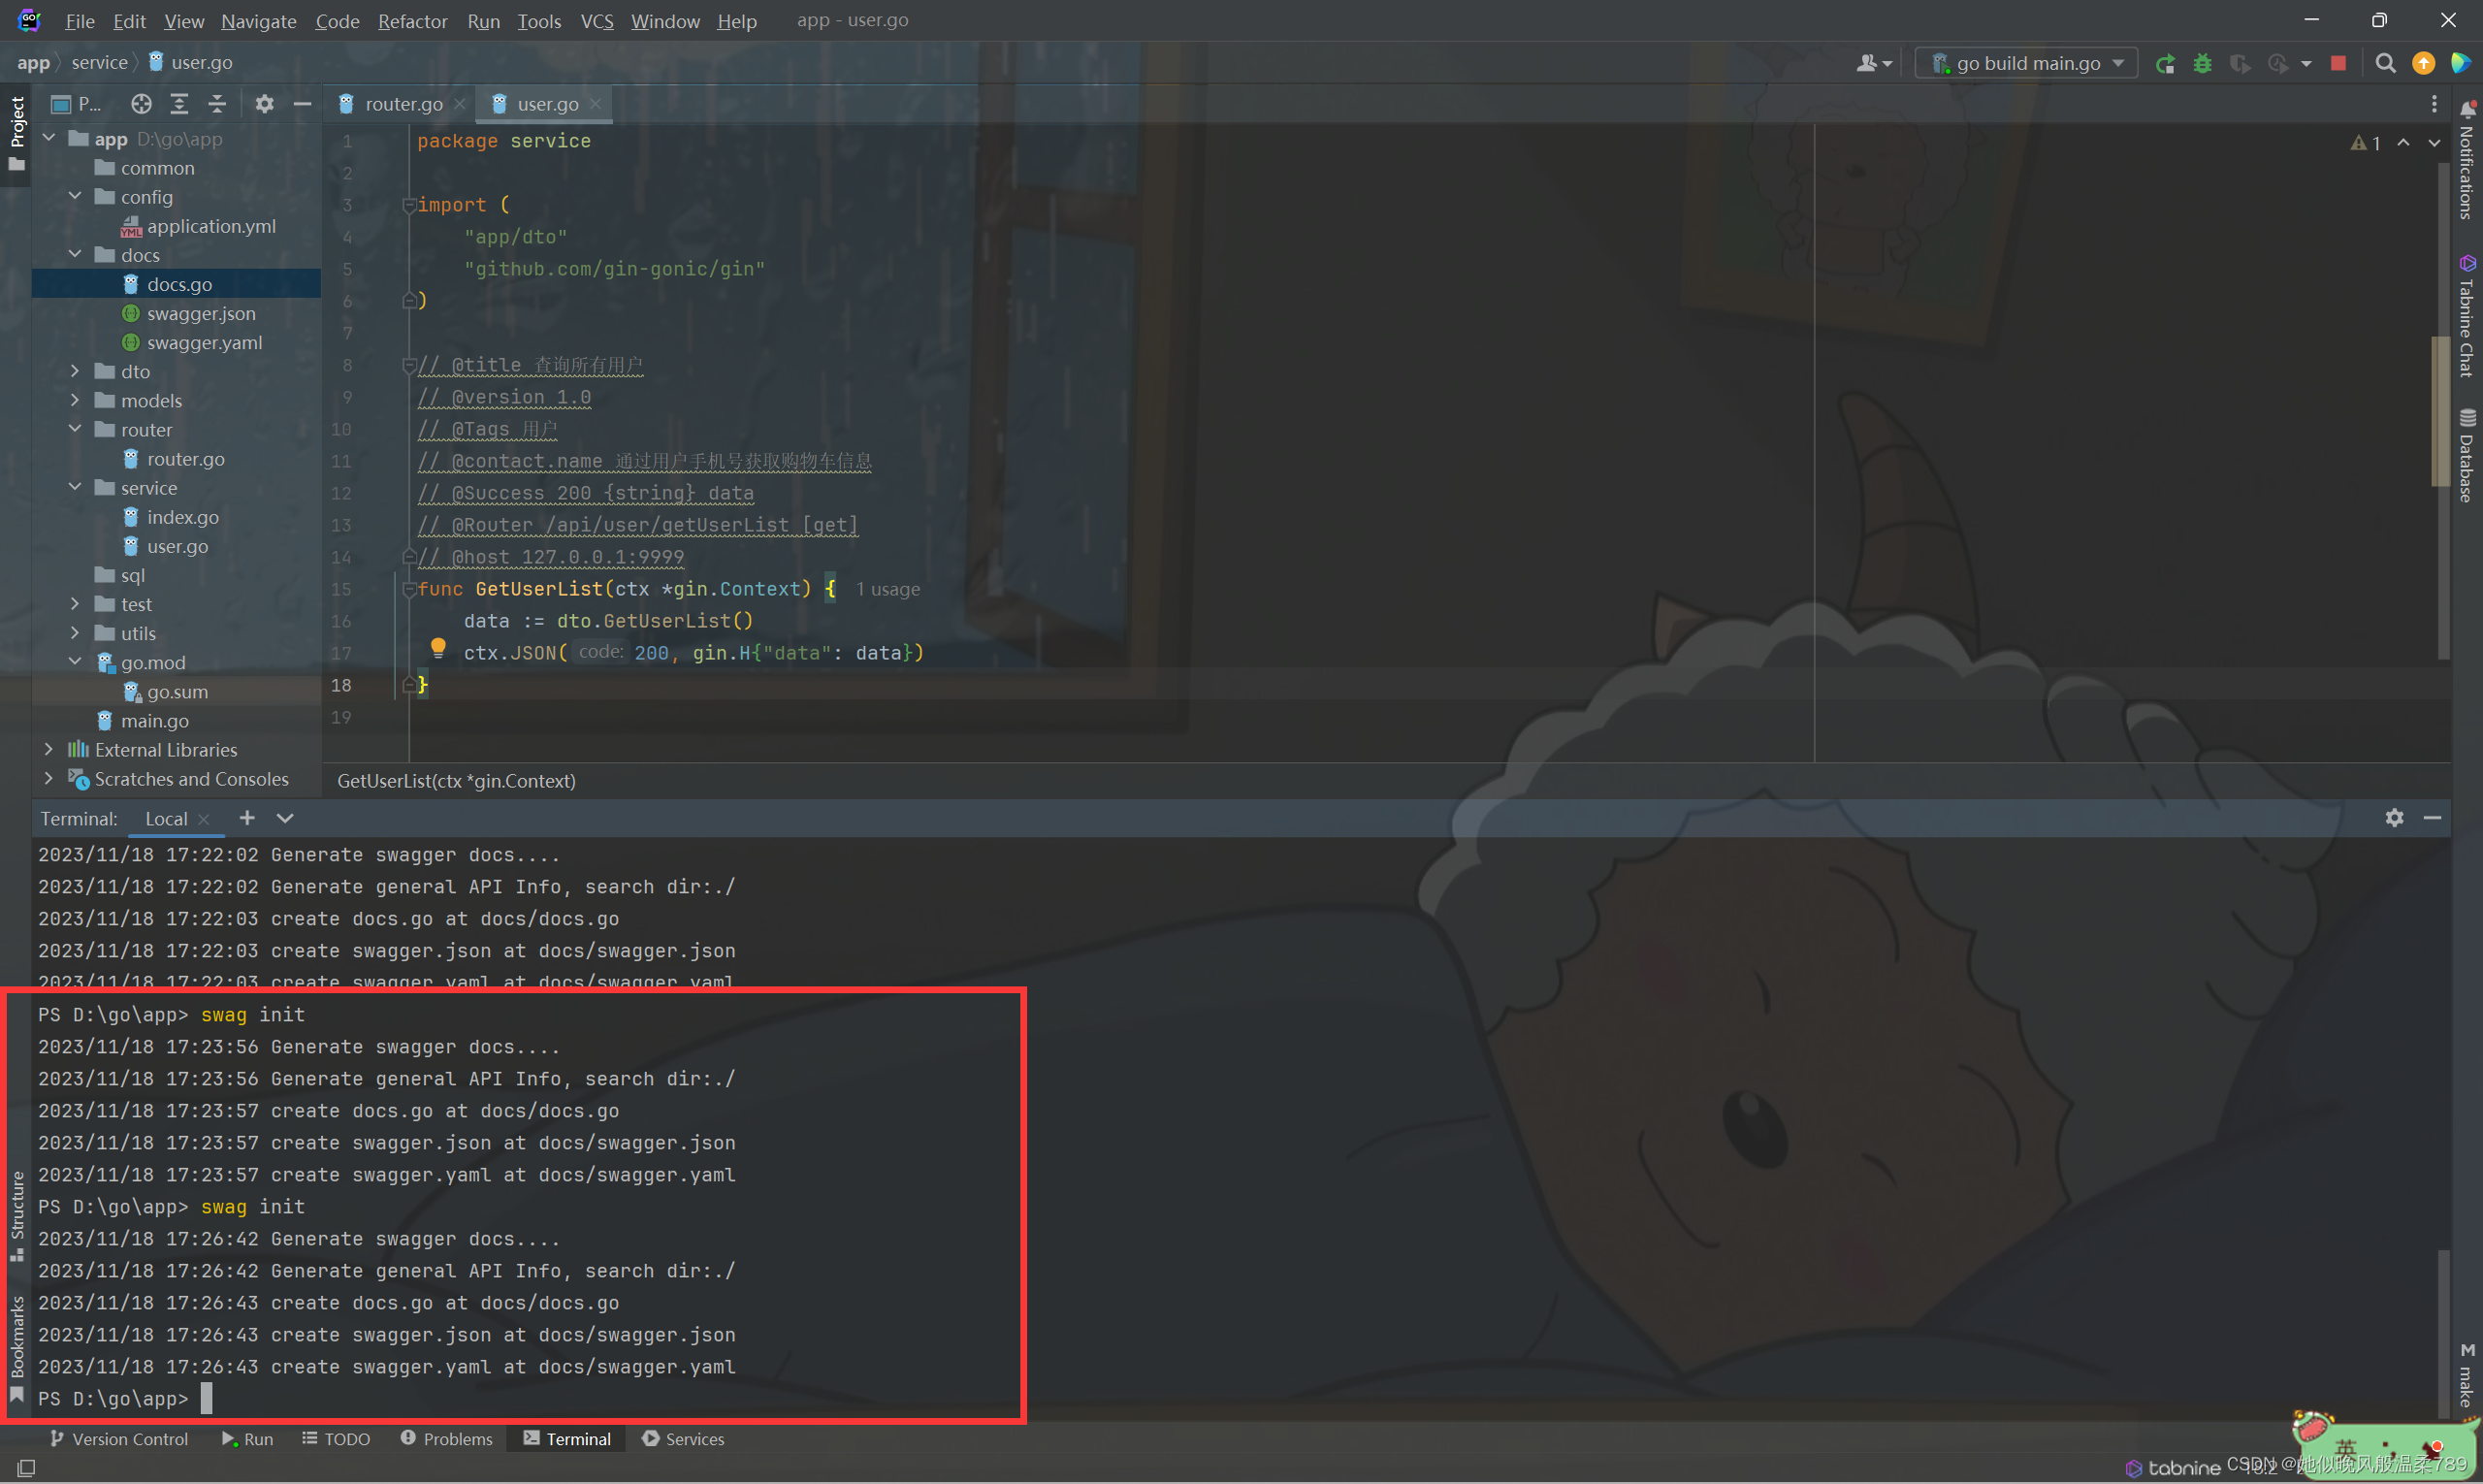Add new terminal session with plus icon
This screenshot has width=2483, height=1484.
pyautogui.click(x=247, y=818)
